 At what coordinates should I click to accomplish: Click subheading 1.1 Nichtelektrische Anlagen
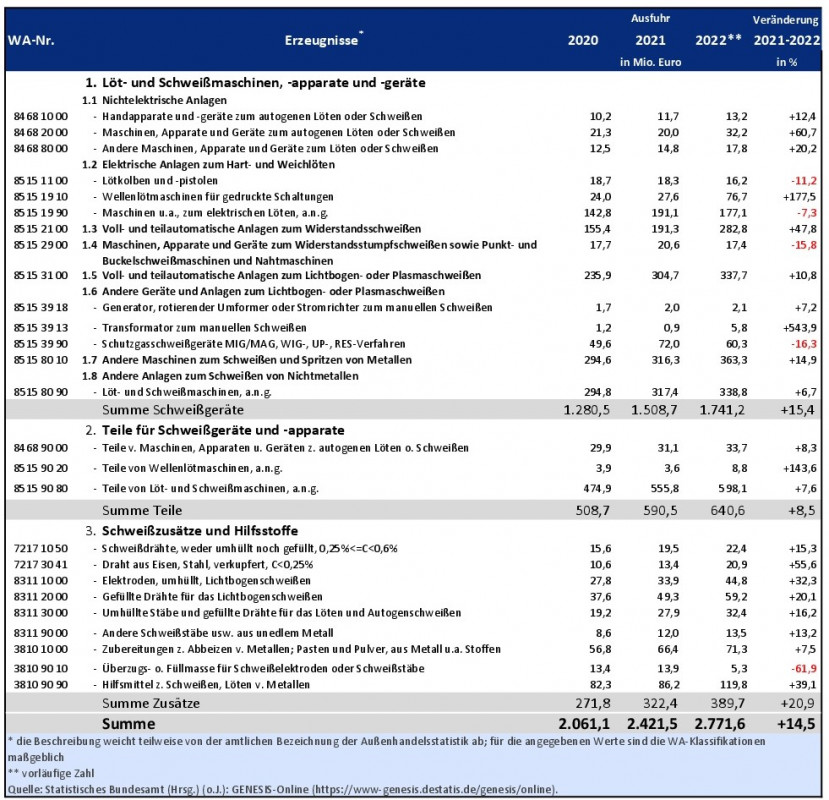point(153,100)
